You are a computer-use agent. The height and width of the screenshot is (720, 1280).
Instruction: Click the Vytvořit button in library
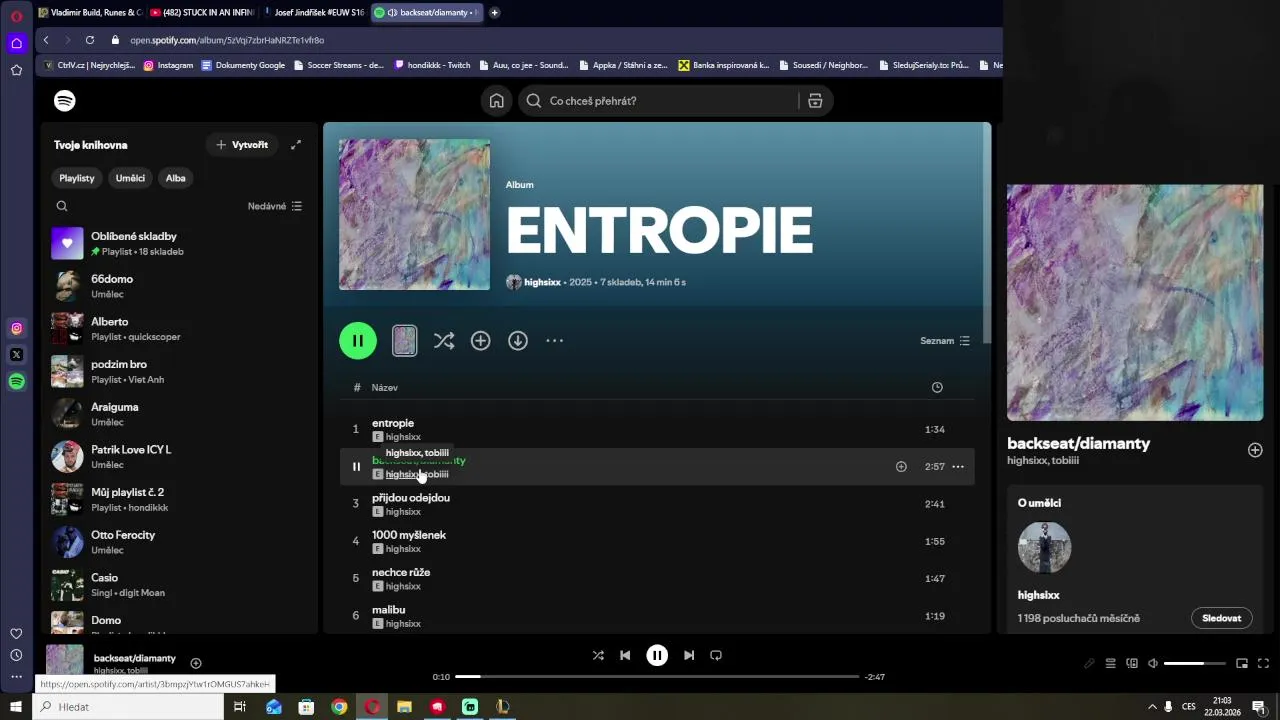pos(243,145)
